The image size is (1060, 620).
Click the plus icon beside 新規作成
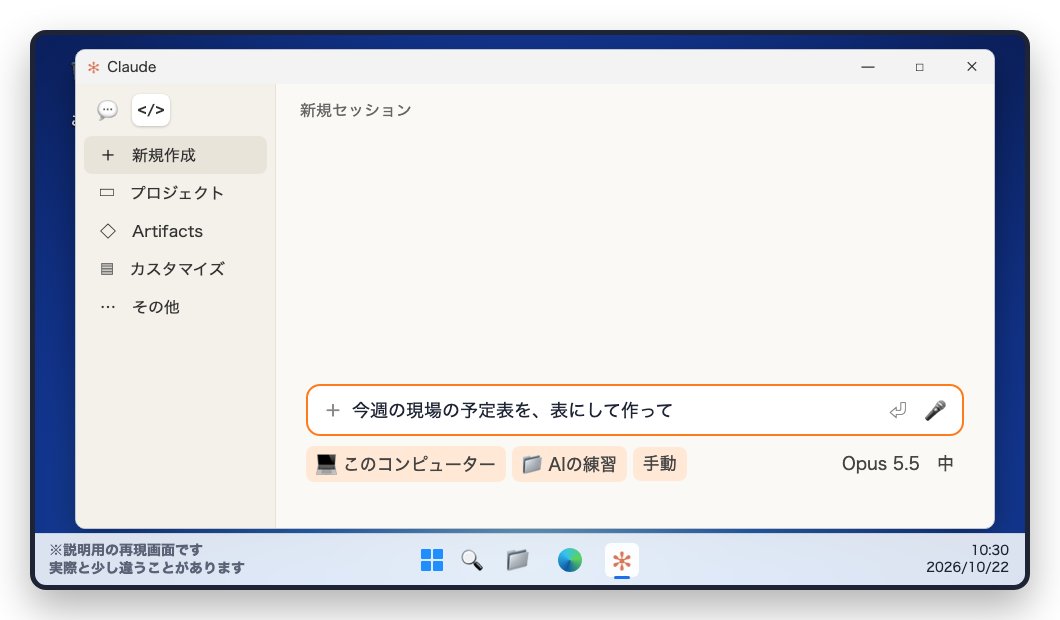(x=107, y=155)
